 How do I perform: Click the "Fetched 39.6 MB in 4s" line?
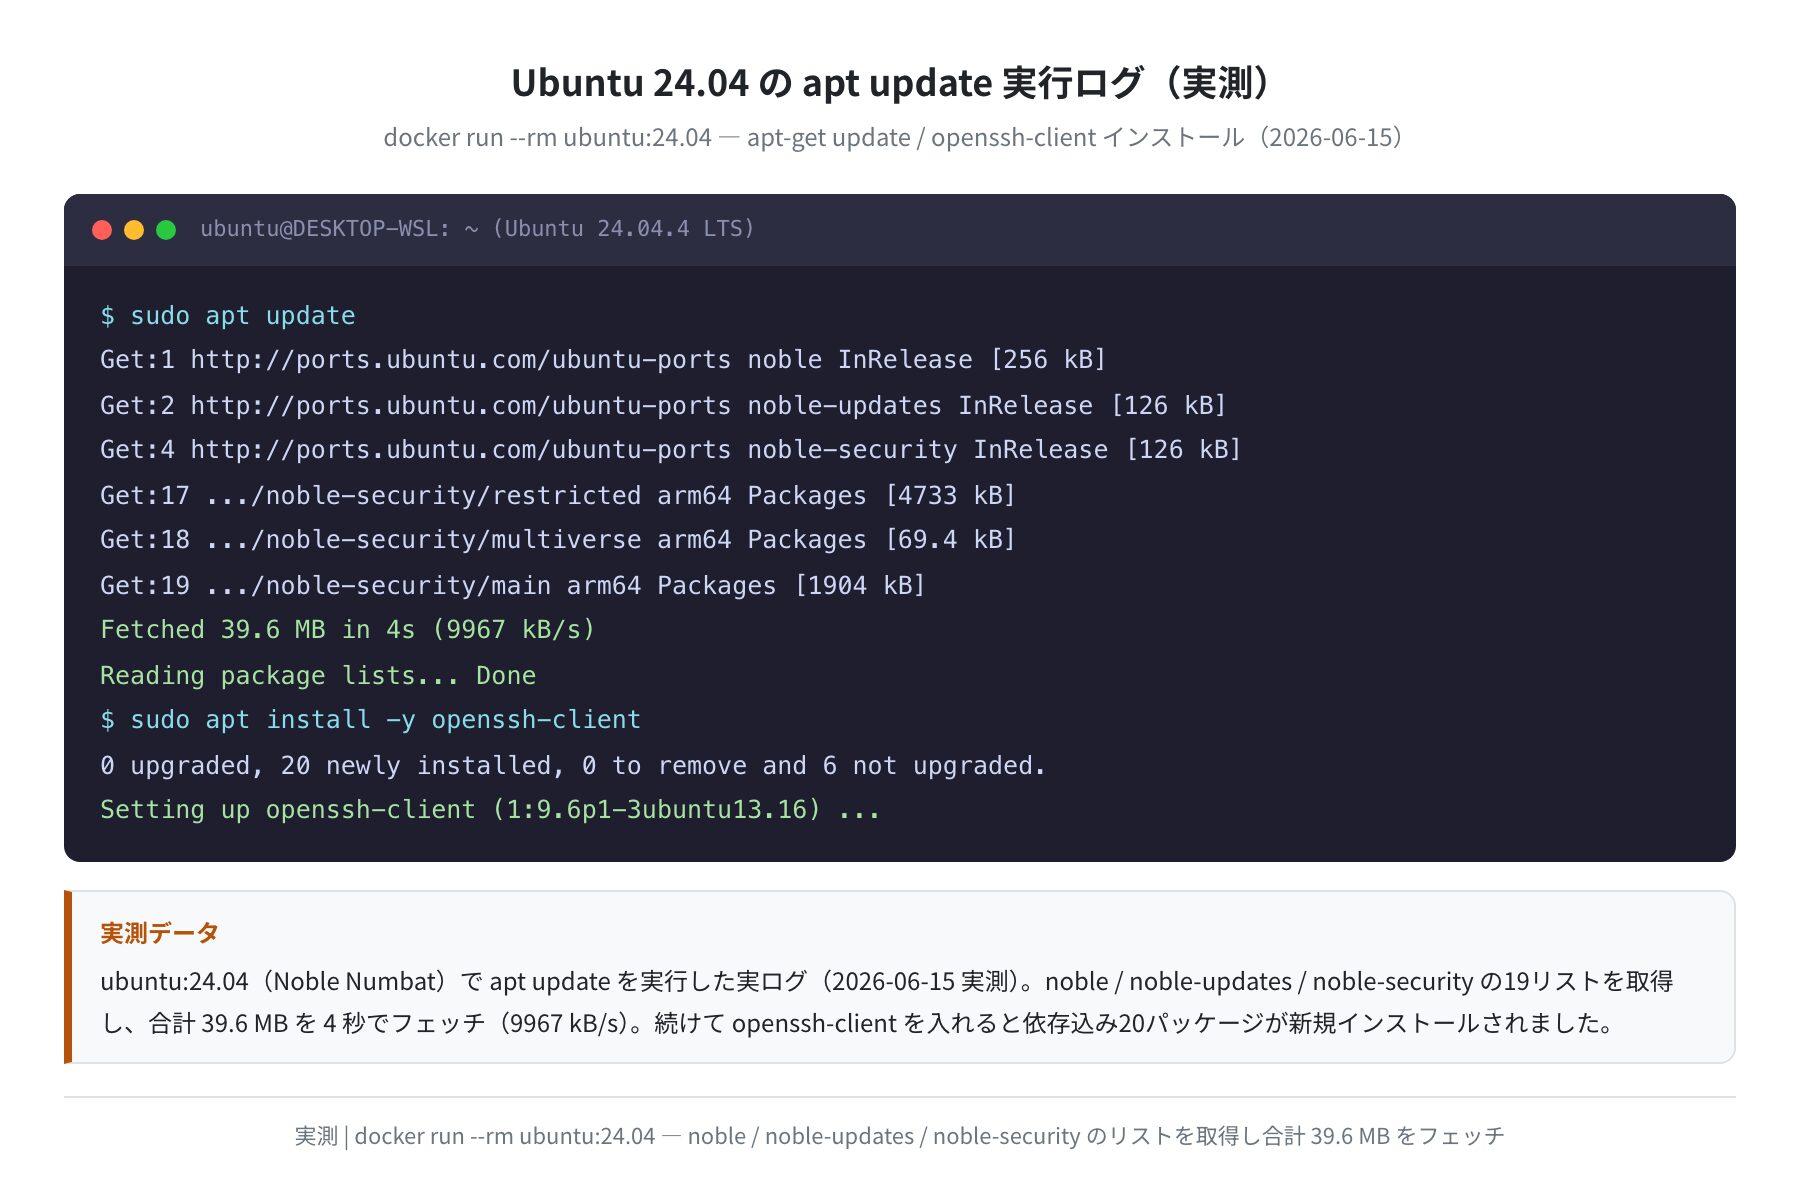coord(348,630)
